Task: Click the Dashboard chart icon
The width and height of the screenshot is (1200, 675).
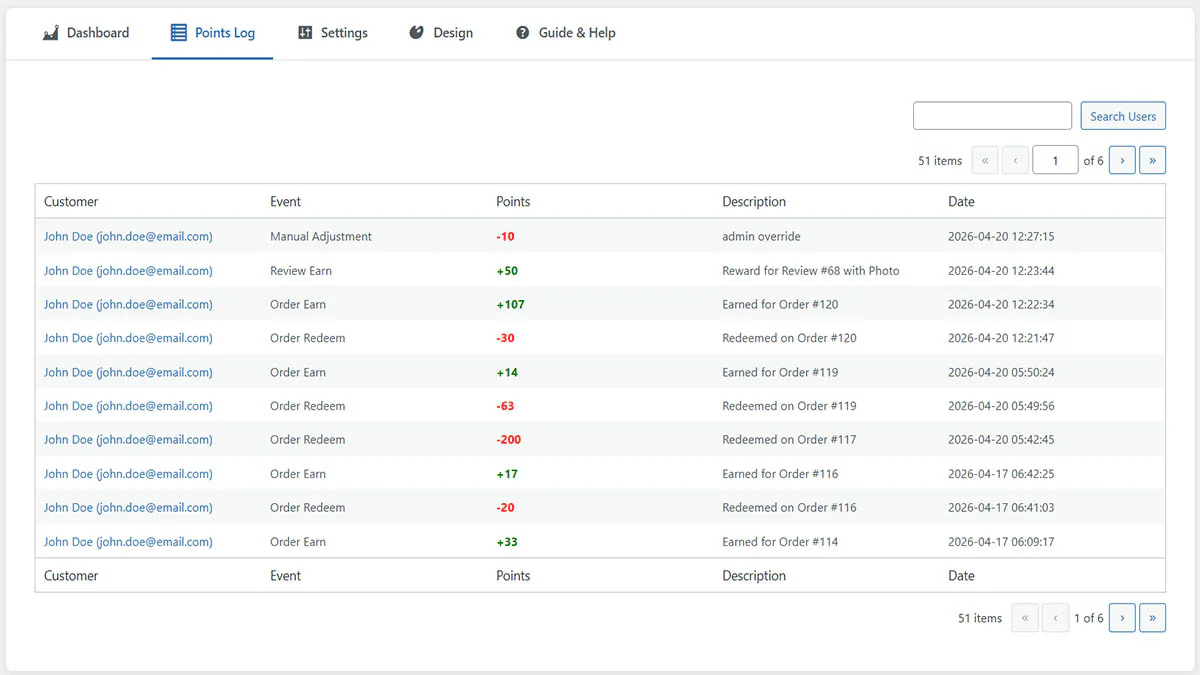Action: point(51,33)
